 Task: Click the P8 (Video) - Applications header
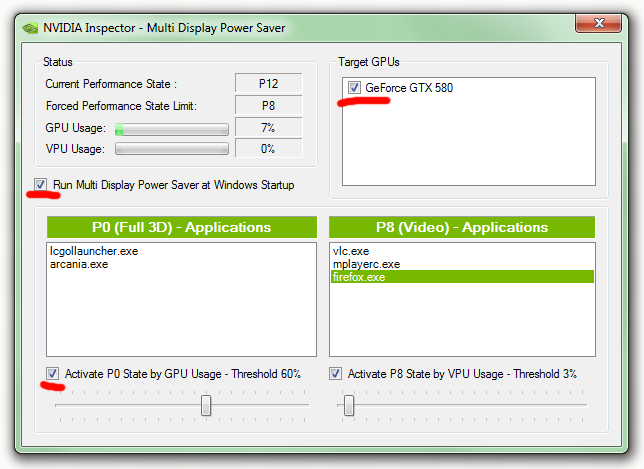click(462, 227)
